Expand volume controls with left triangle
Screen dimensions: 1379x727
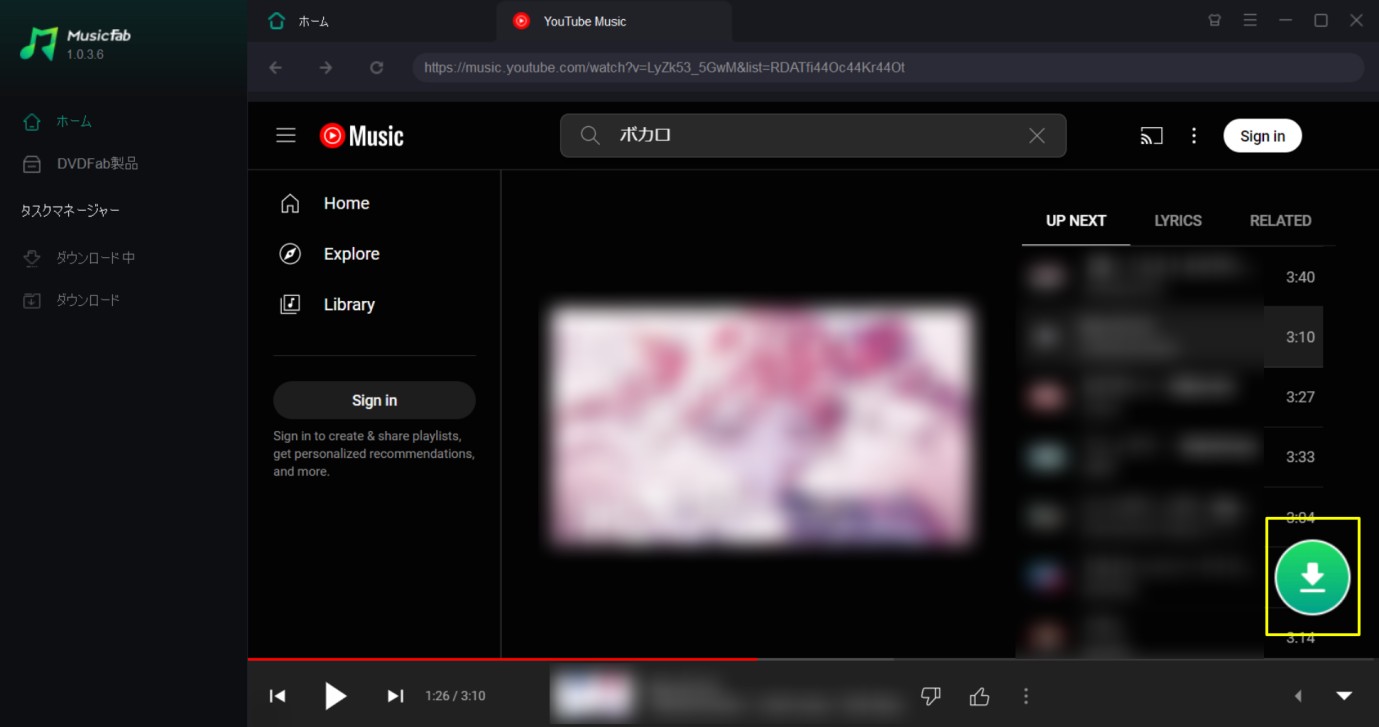coord(1298,696)
